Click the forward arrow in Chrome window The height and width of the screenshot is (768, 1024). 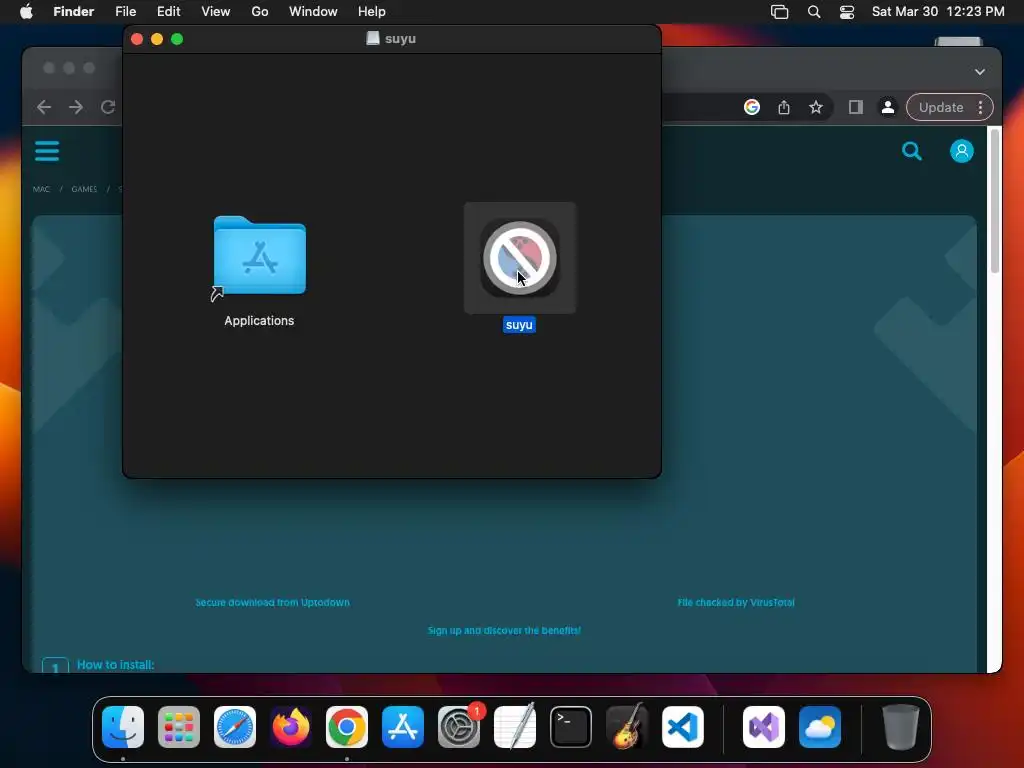(x=76, y=107)
